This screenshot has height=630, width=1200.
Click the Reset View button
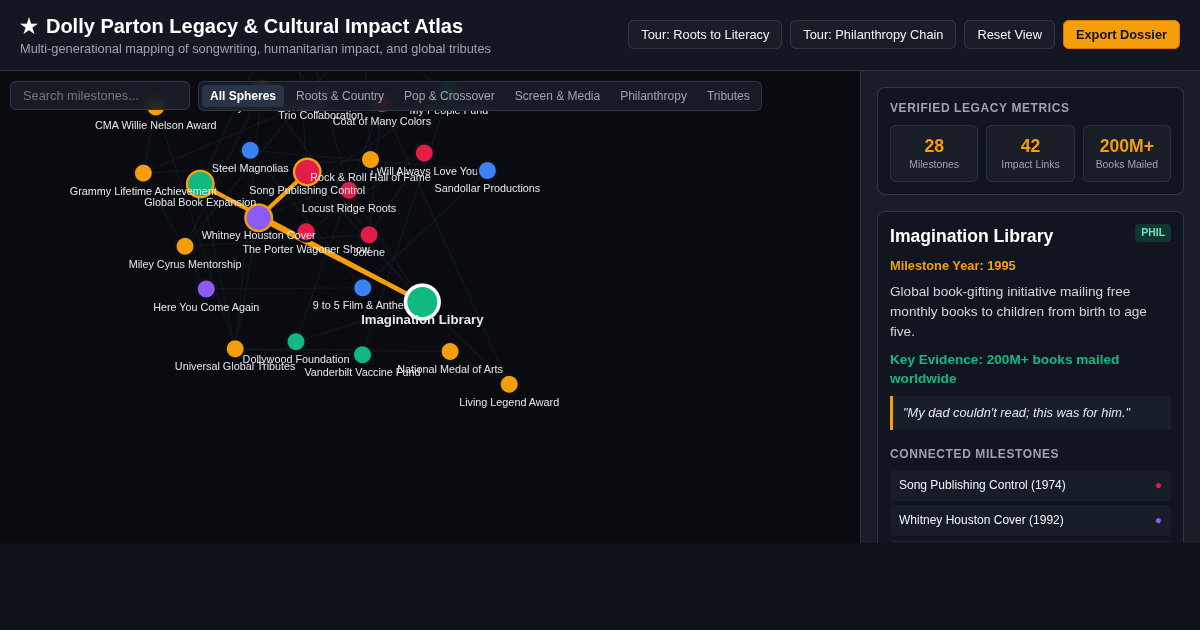coord(1009,35)
